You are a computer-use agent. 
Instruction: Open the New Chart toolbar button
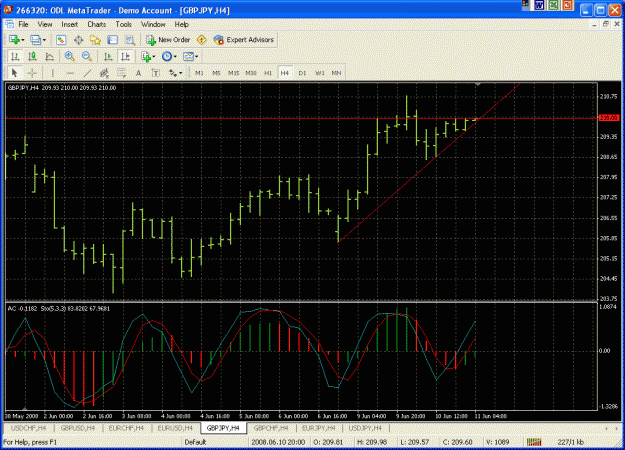click(14, 40)
